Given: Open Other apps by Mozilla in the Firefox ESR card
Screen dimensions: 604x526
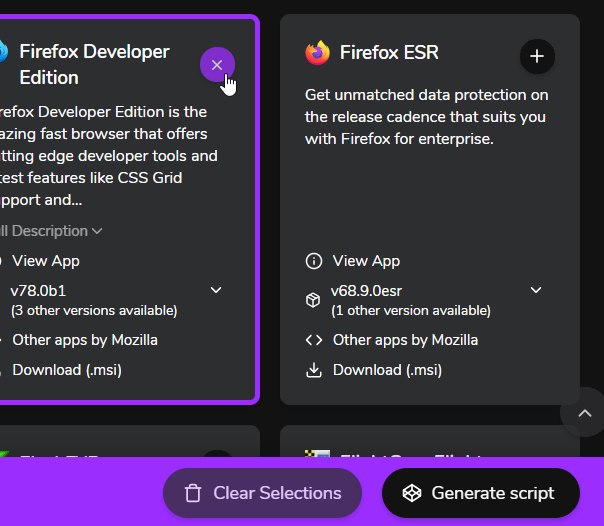Looking at the screenshot, I should point(405,340).
